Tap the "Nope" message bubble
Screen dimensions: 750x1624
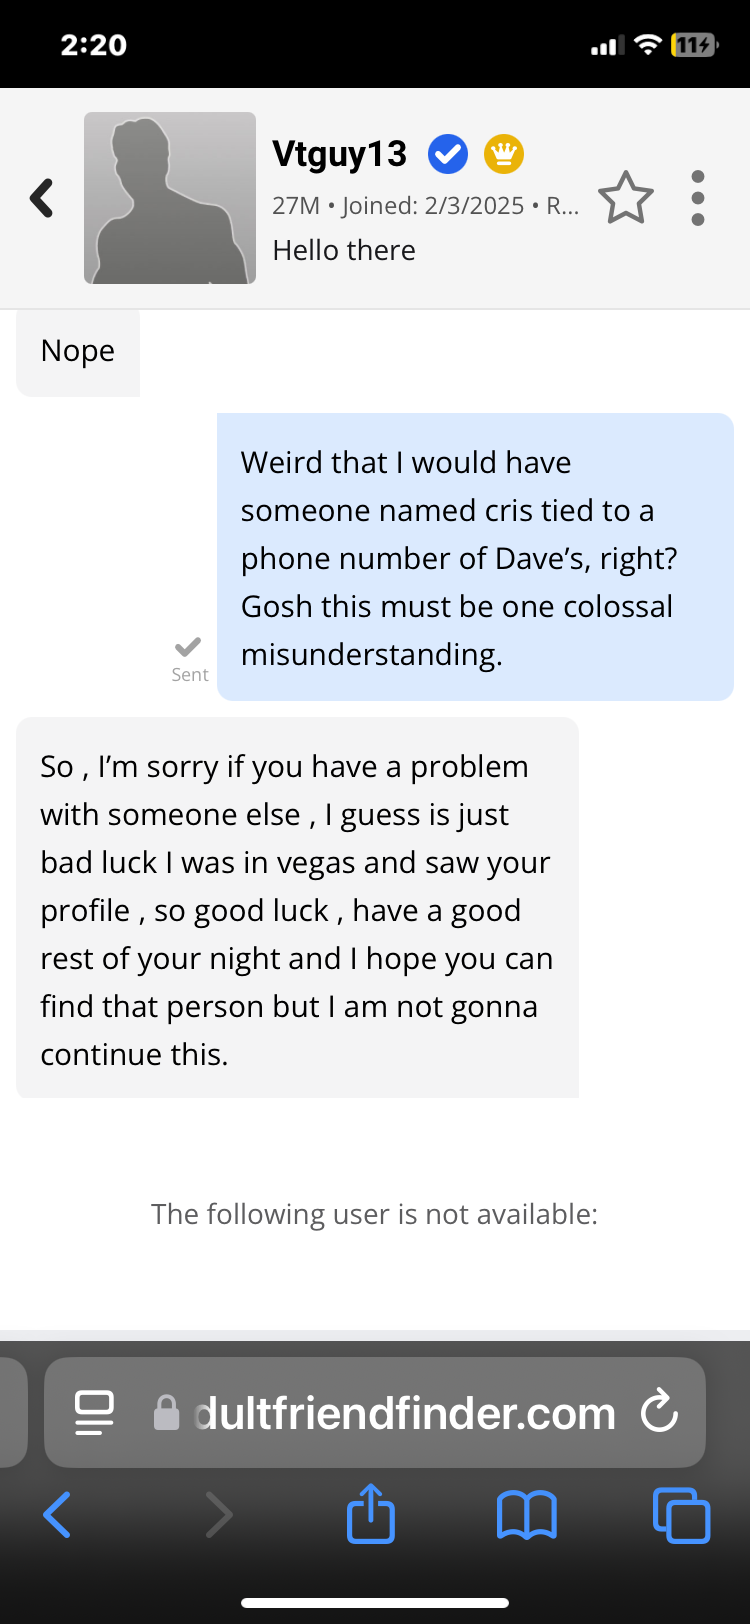(78, 351)
